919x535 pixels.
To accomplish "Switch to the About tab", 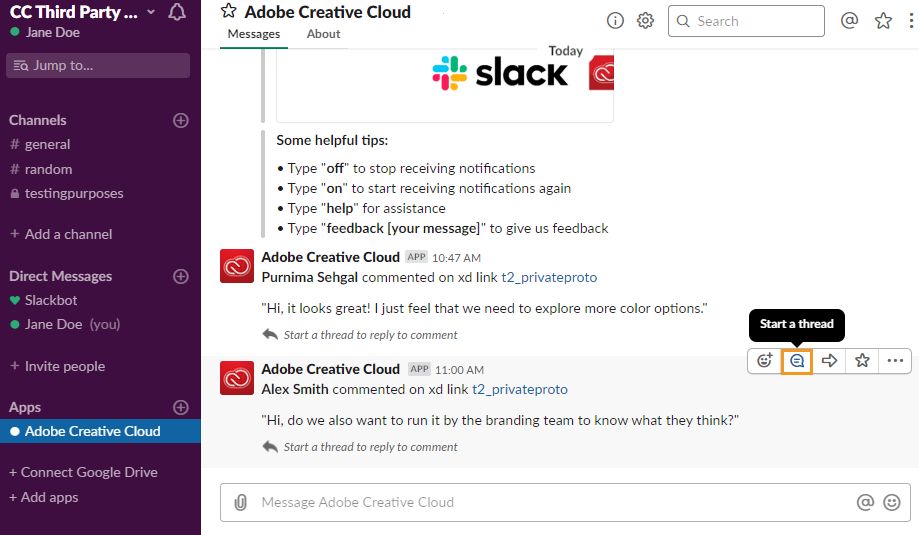I will [323, 34].
